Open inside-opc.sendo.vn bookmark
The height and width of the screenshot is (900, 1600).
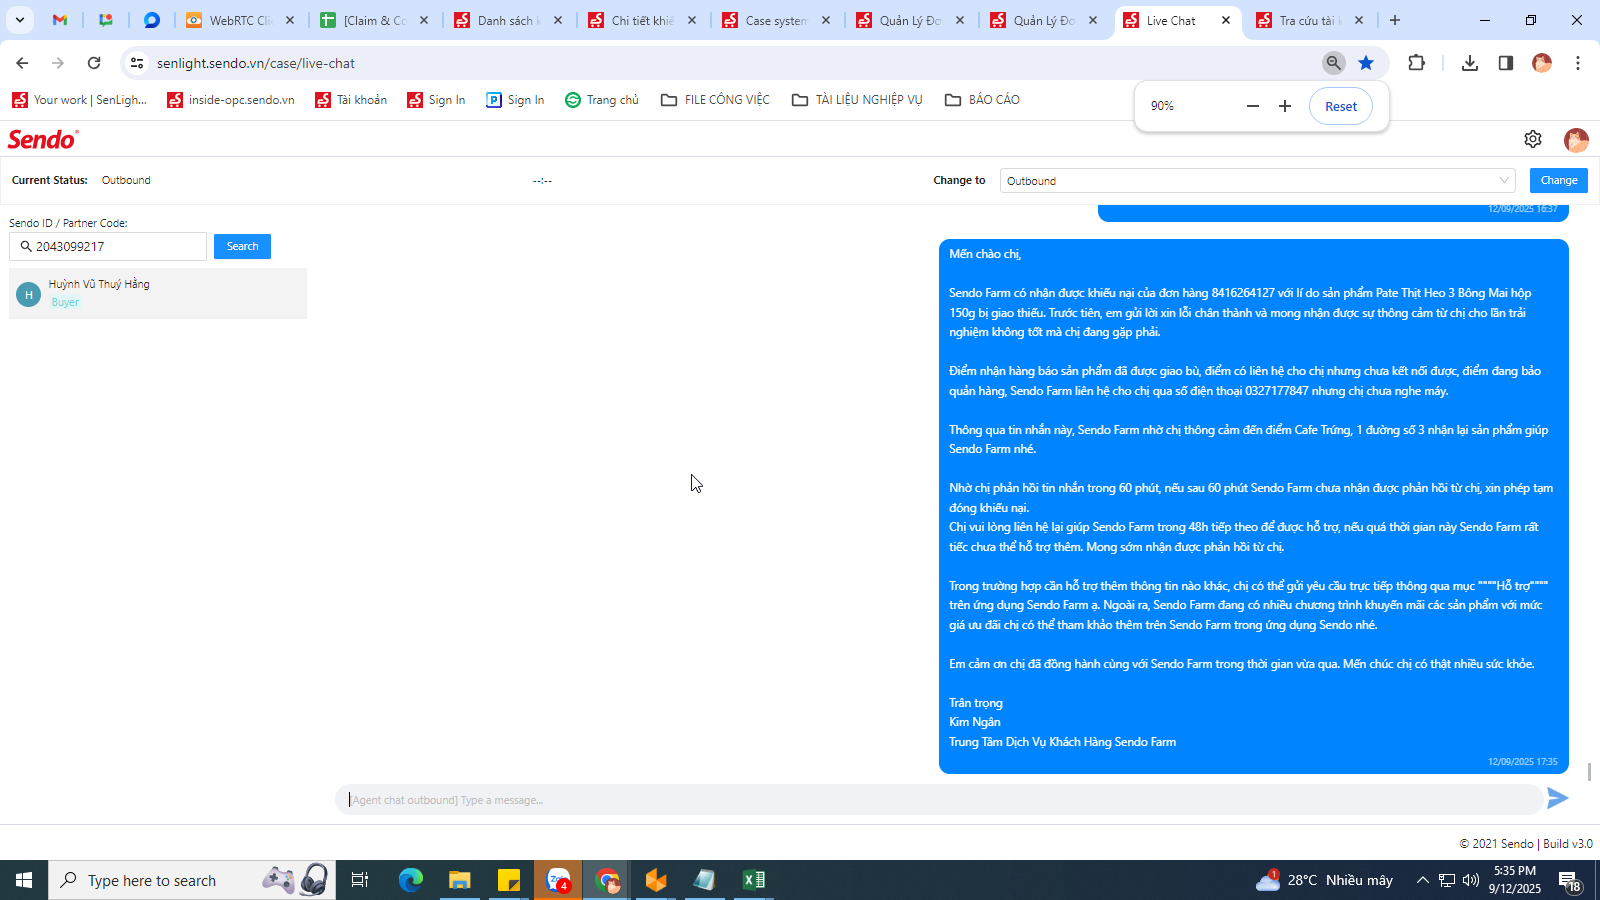click(x=231, y=100)
